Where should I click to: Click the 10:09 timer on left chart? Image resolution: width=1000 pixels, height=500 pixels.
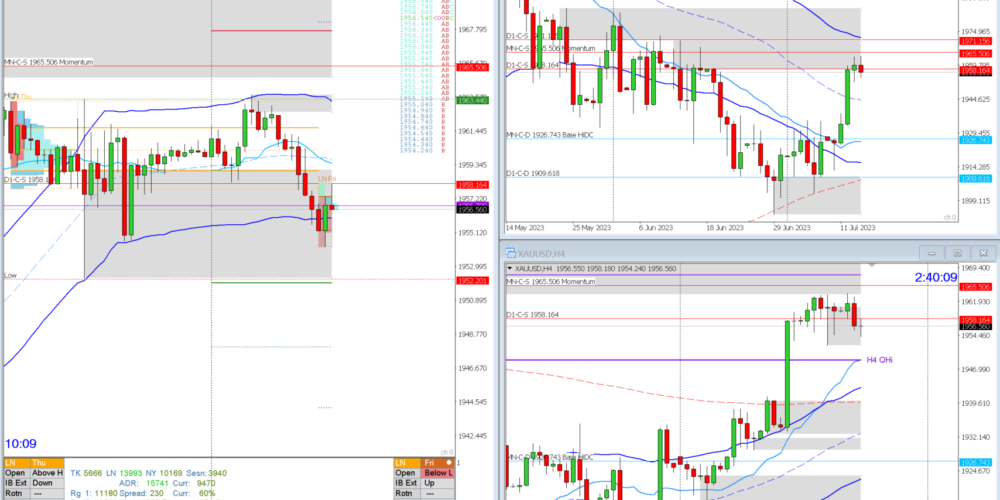click(x=20, y=443)
